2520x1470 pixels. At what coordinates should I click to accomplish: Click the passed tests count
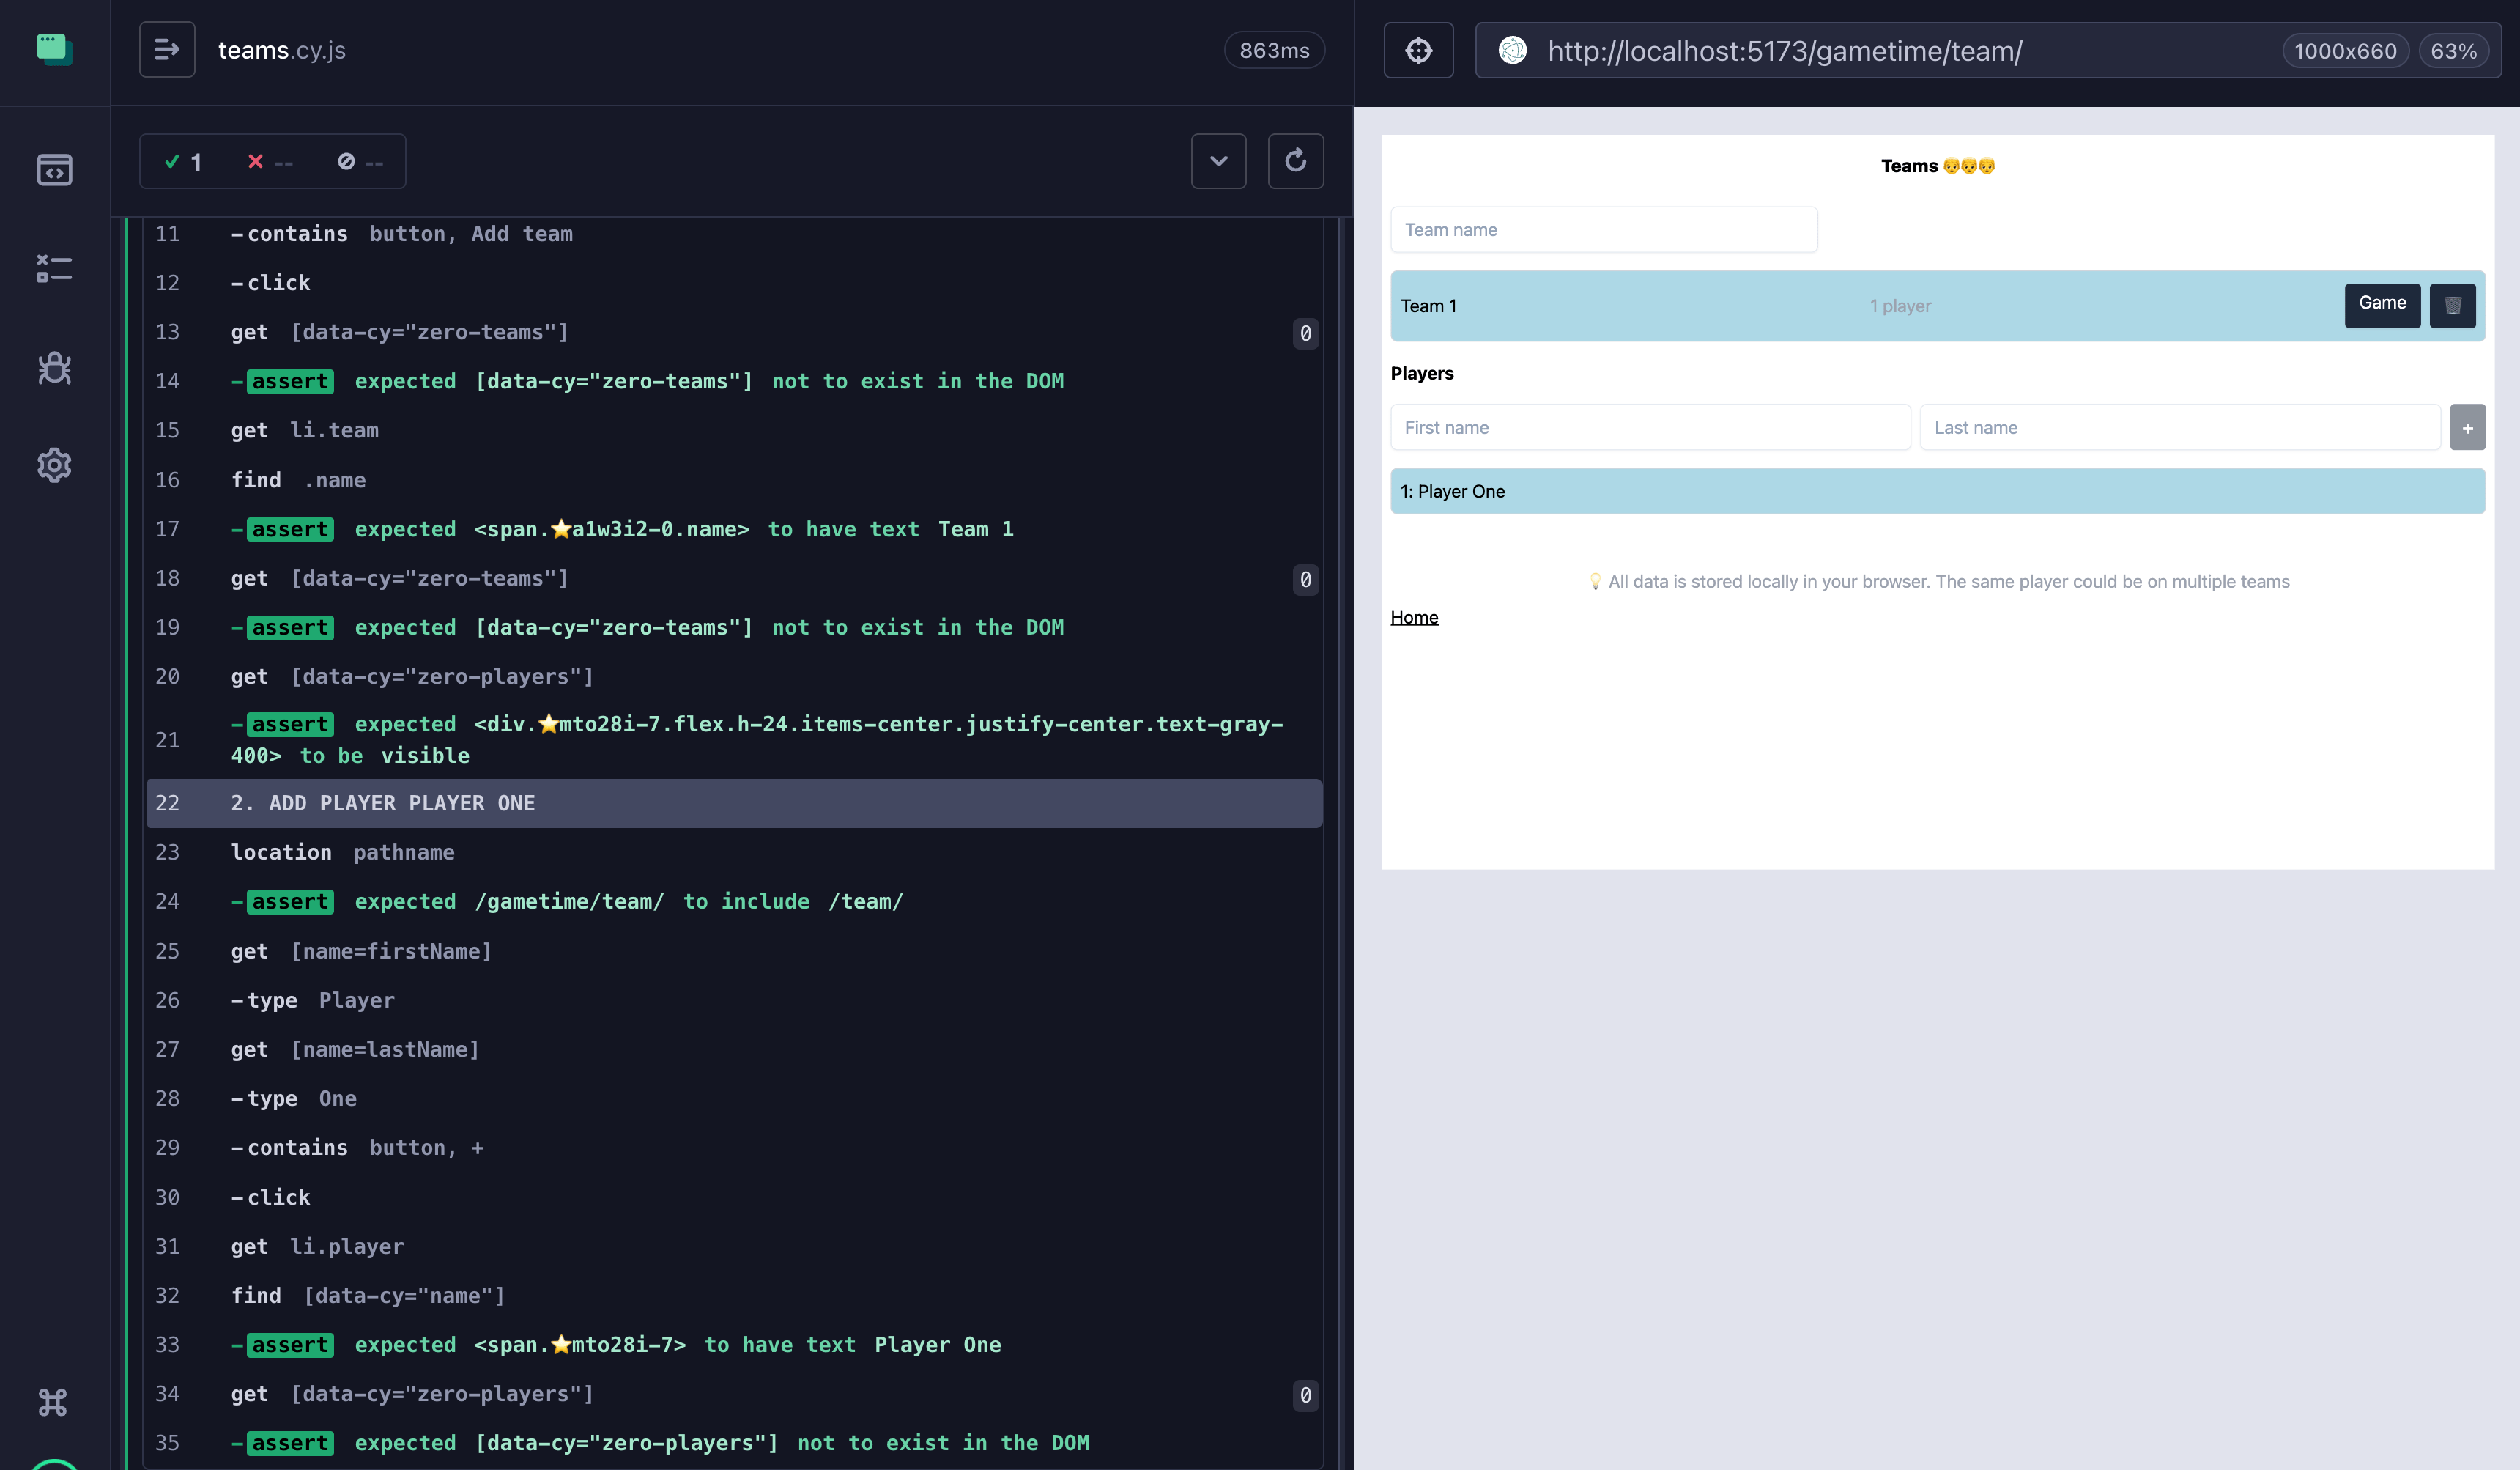[184, 162]
